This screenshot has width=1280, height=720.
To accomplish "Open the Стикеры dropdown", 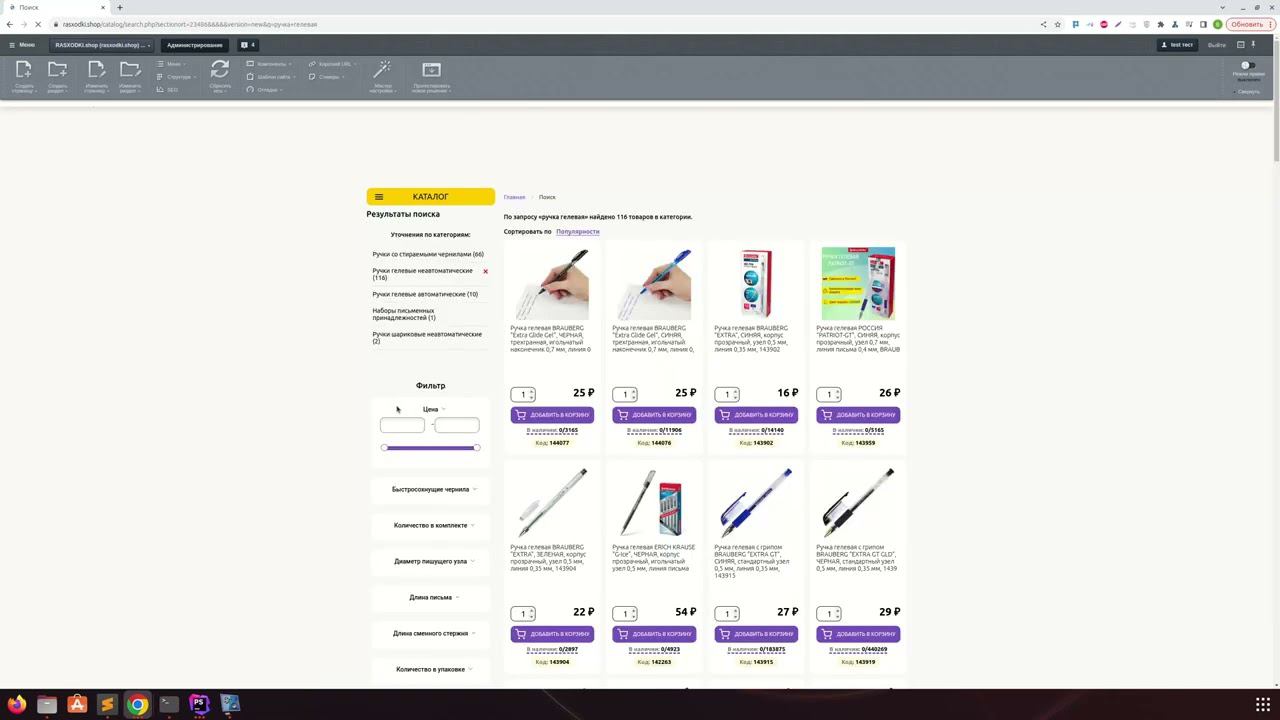I will 328,77.
